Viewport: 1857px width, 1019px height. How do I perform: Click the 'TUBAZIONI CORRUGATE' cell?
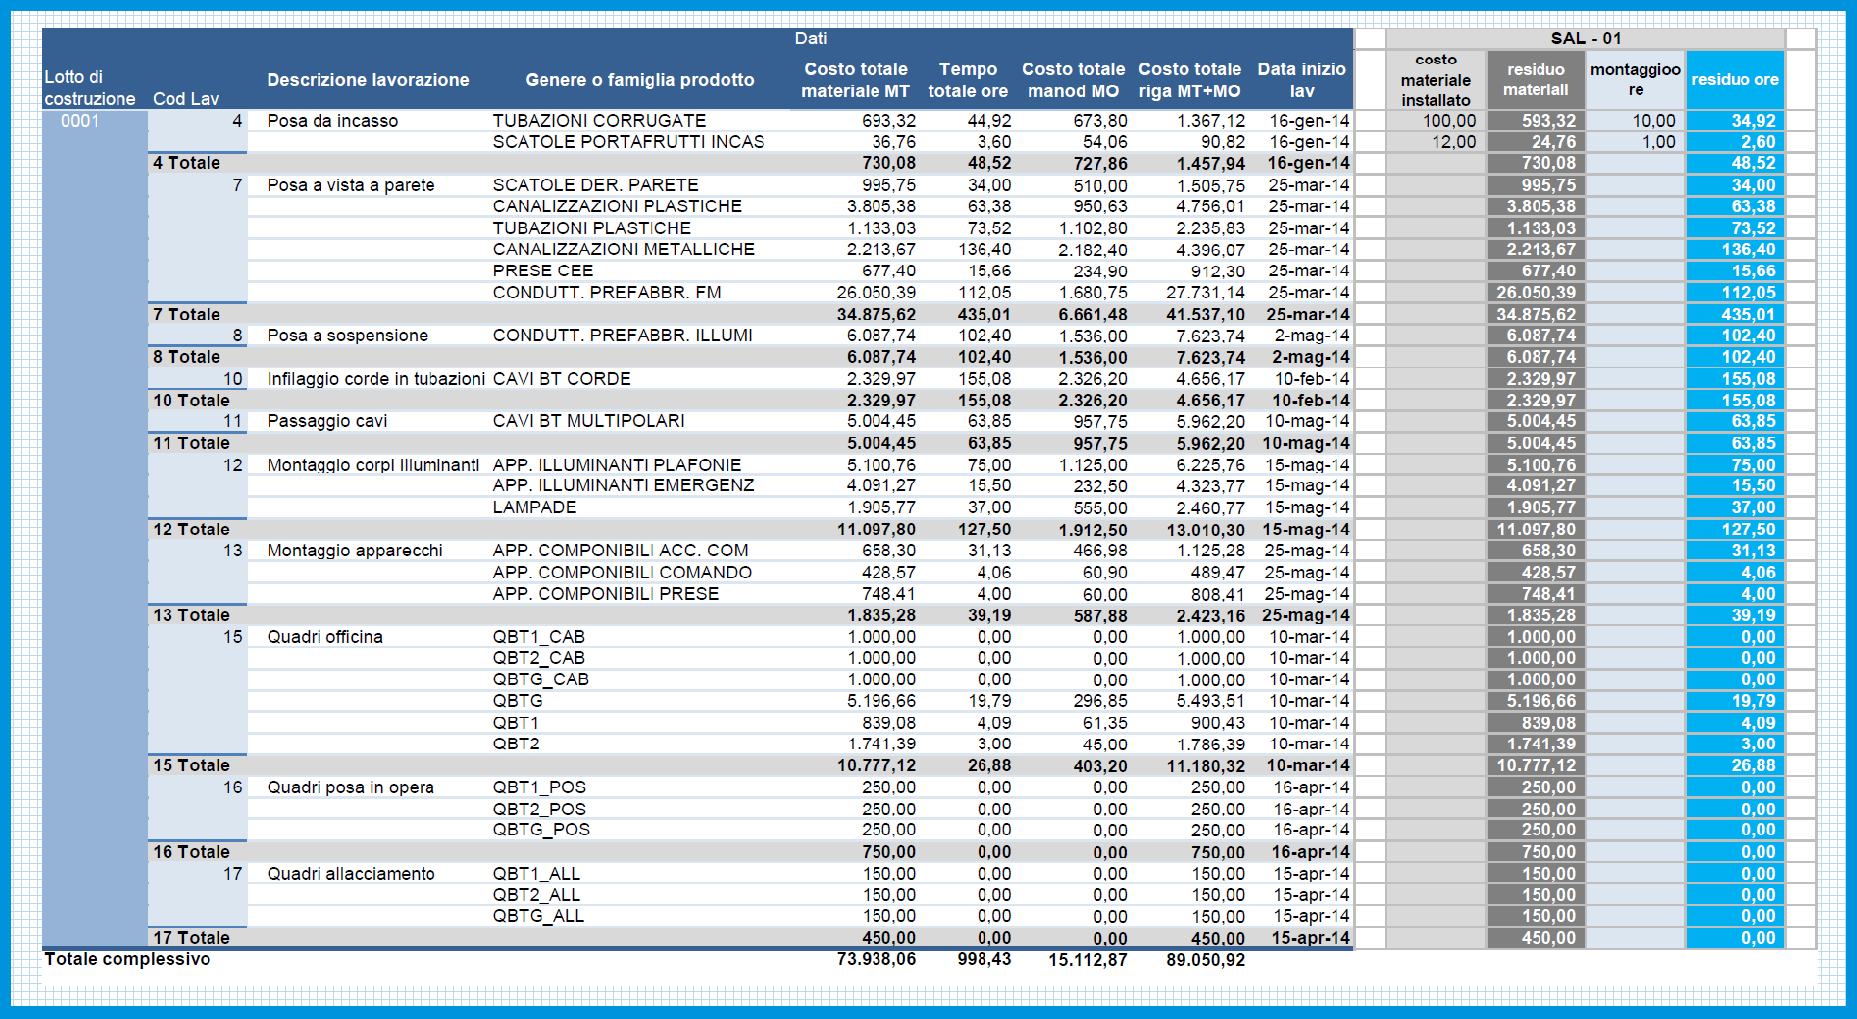tap(599, 121)
